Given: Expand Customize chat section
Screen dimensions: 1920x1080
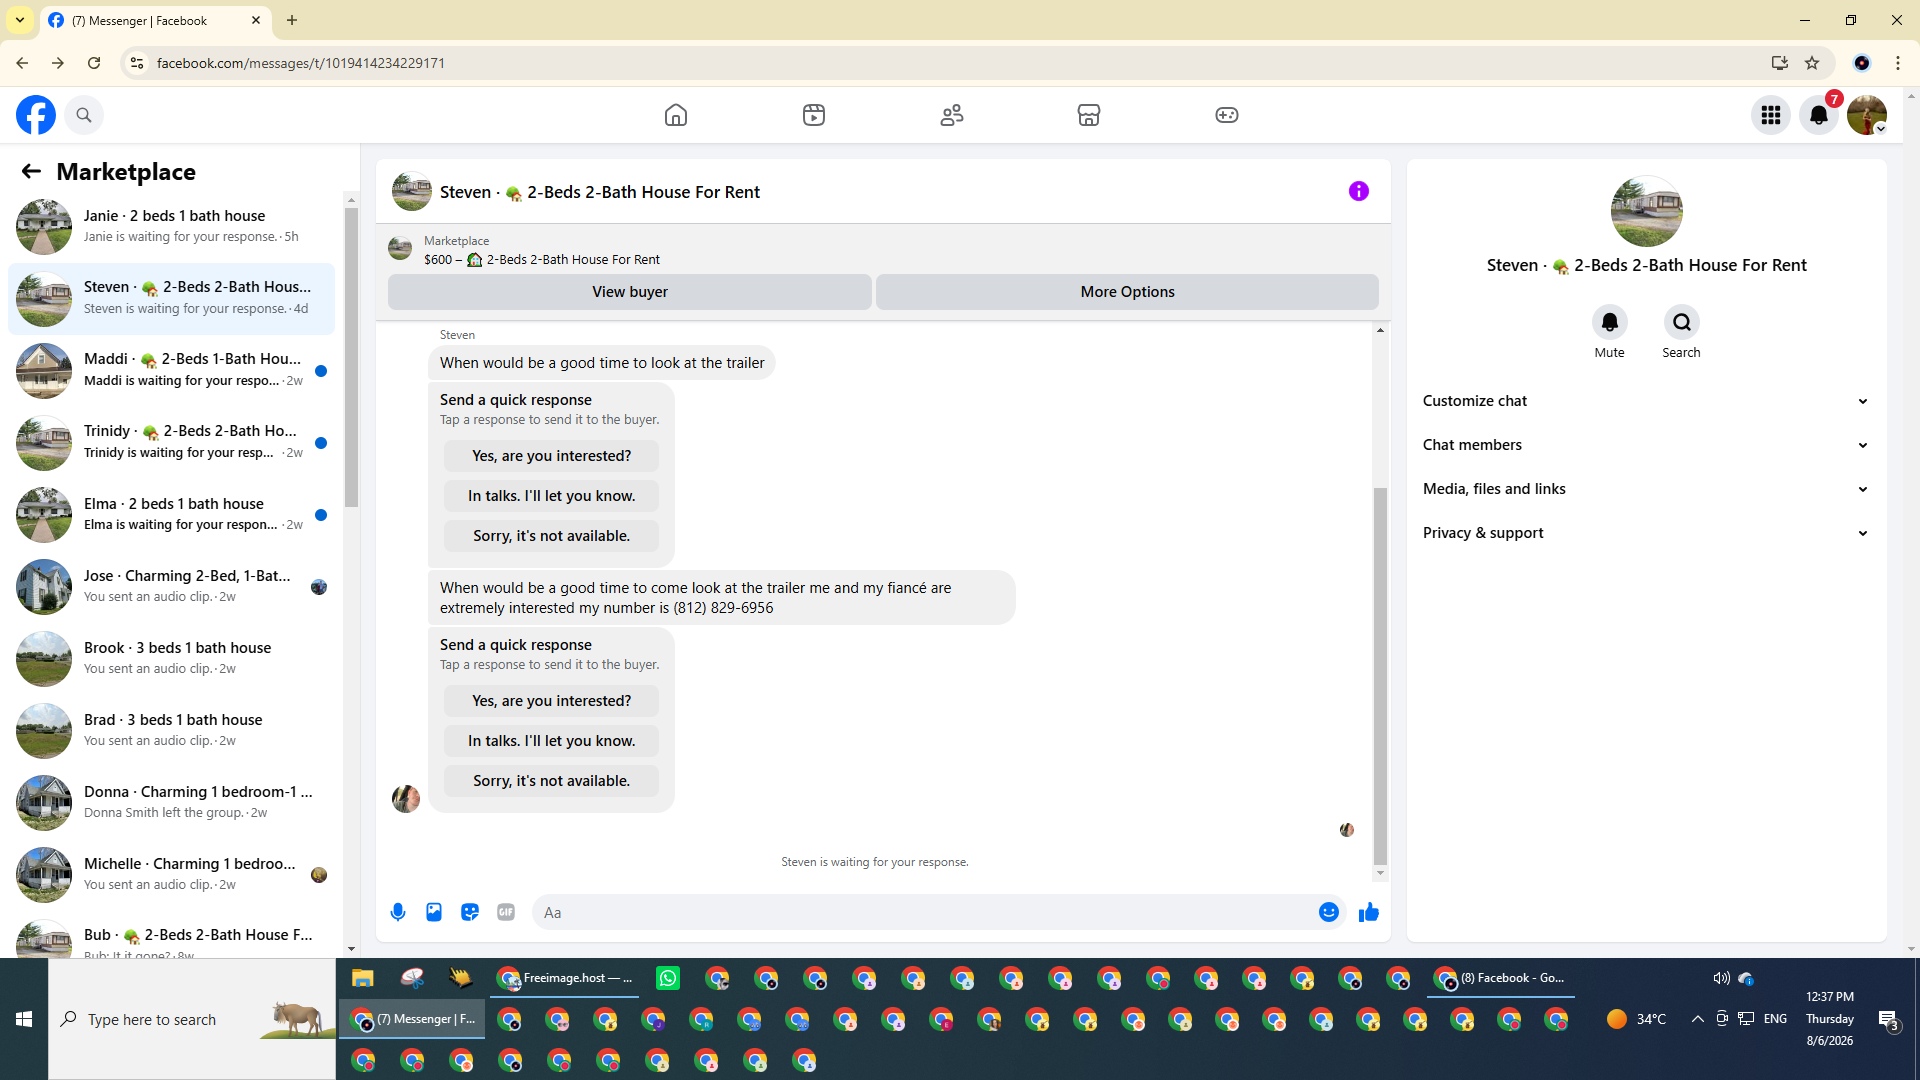Looking at the screenshot, I should [x=1646, y=401].
